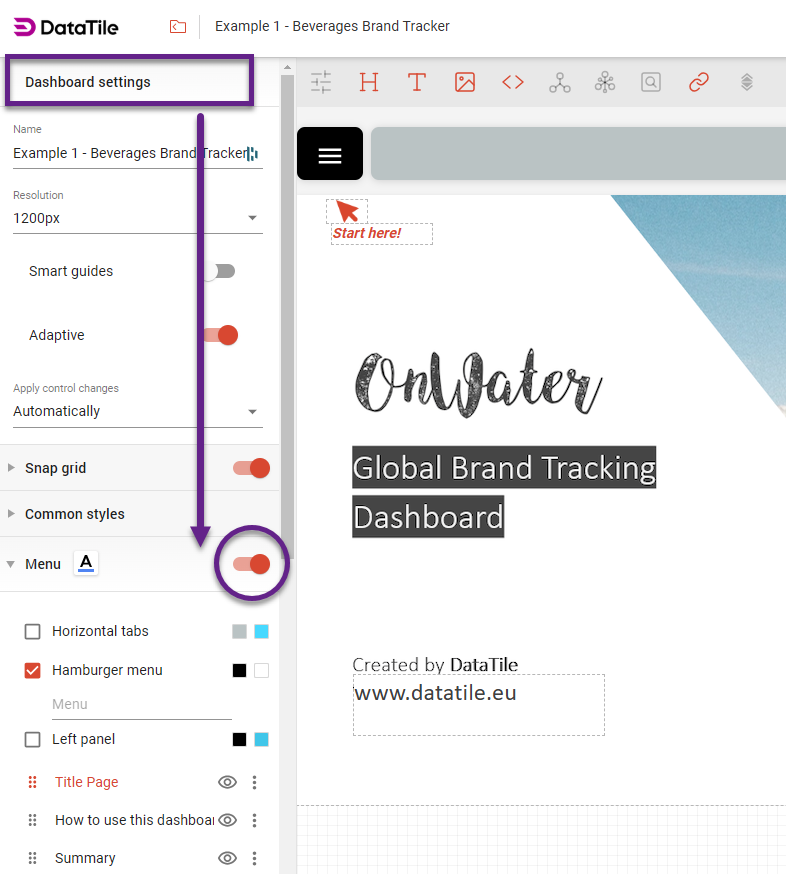Image resolution: width=786 pixels, height=874 pixels.
Task: Click the red folder icon in header
Action: [x=178, y=27]
